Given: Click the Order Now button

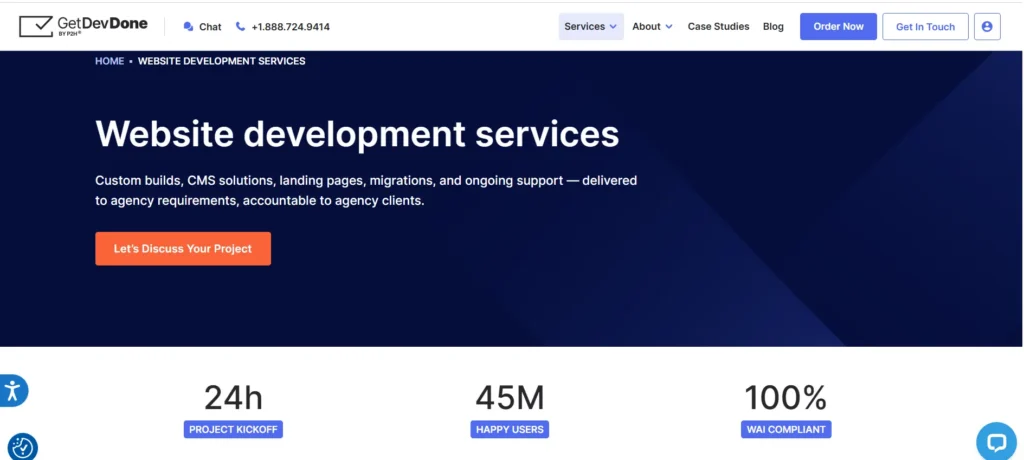Looking at the screenshot, I should [x=839, y=27].
